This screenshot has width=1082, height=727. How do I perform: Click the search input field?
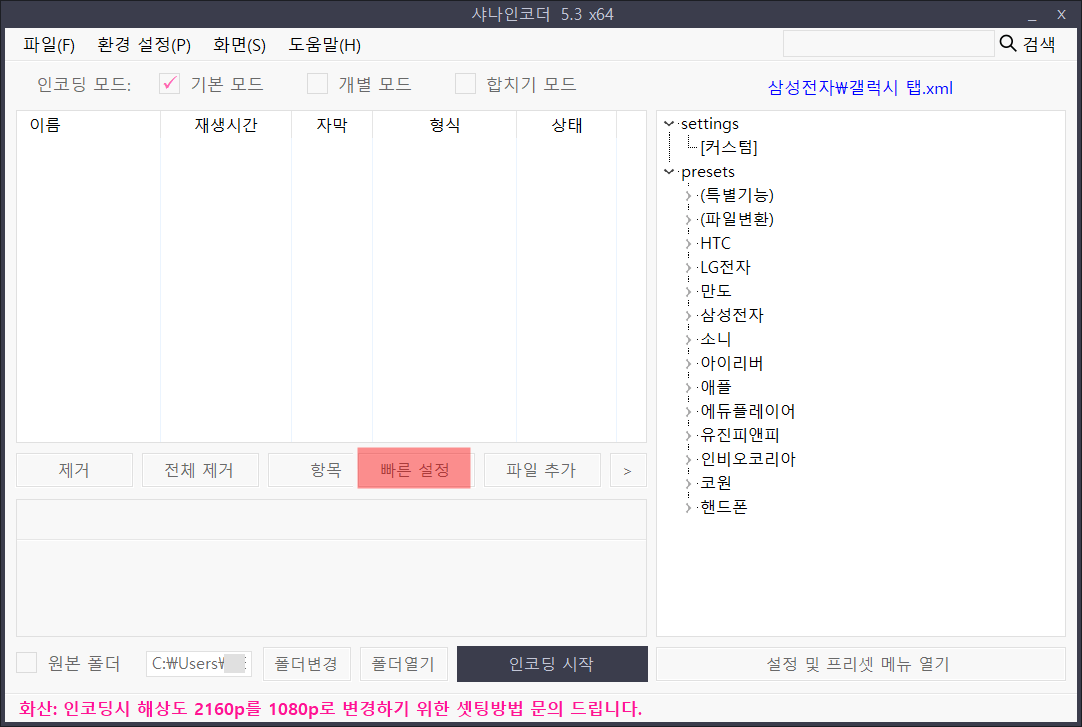click(x=888, y=44)
